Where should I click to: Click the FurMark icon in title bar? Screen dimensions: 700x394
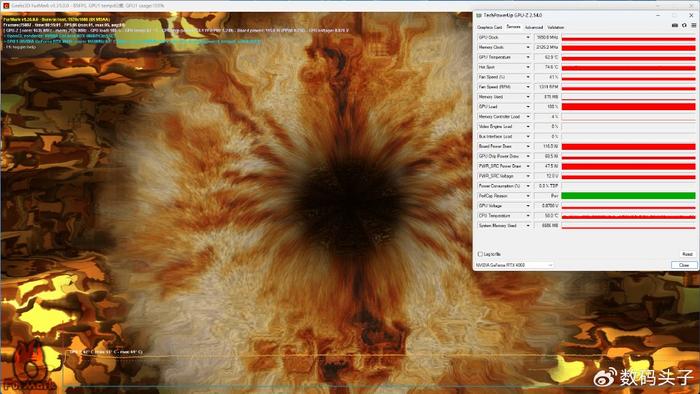[x=6, y=6]
